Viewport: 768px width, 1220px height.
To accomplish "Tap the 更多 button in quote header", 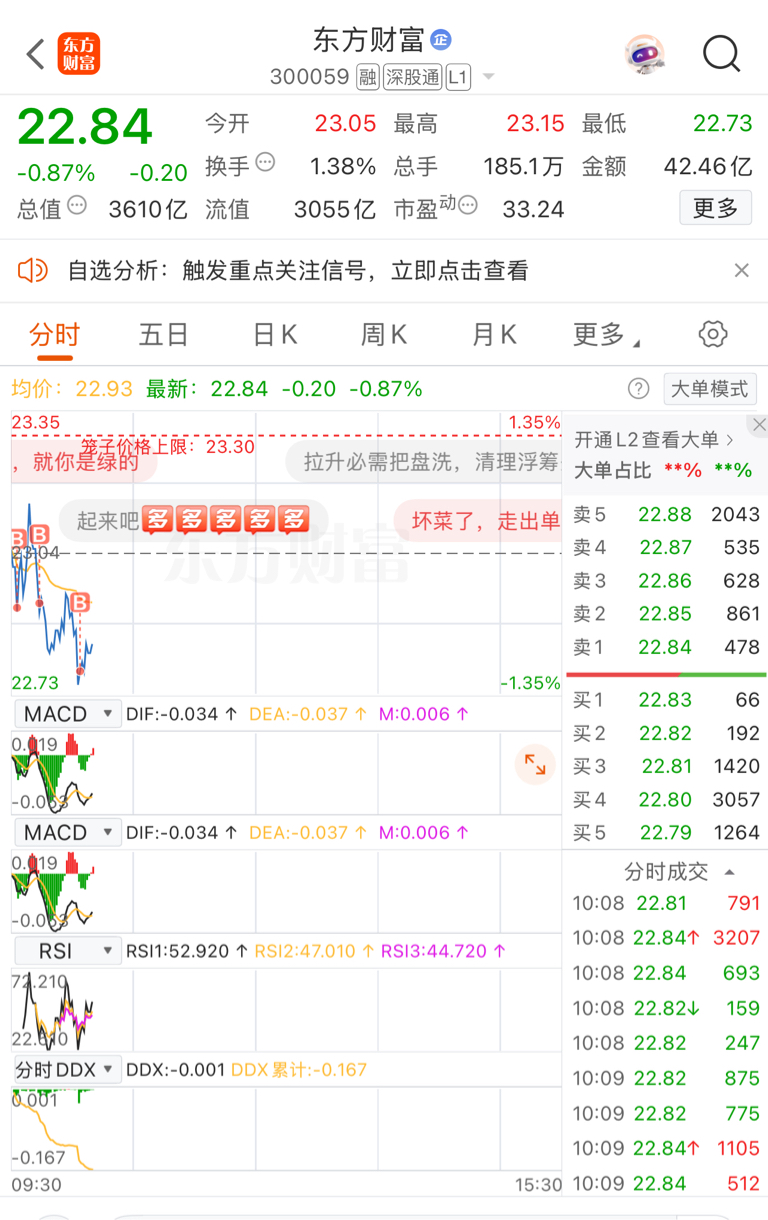I will click(715, 208).
